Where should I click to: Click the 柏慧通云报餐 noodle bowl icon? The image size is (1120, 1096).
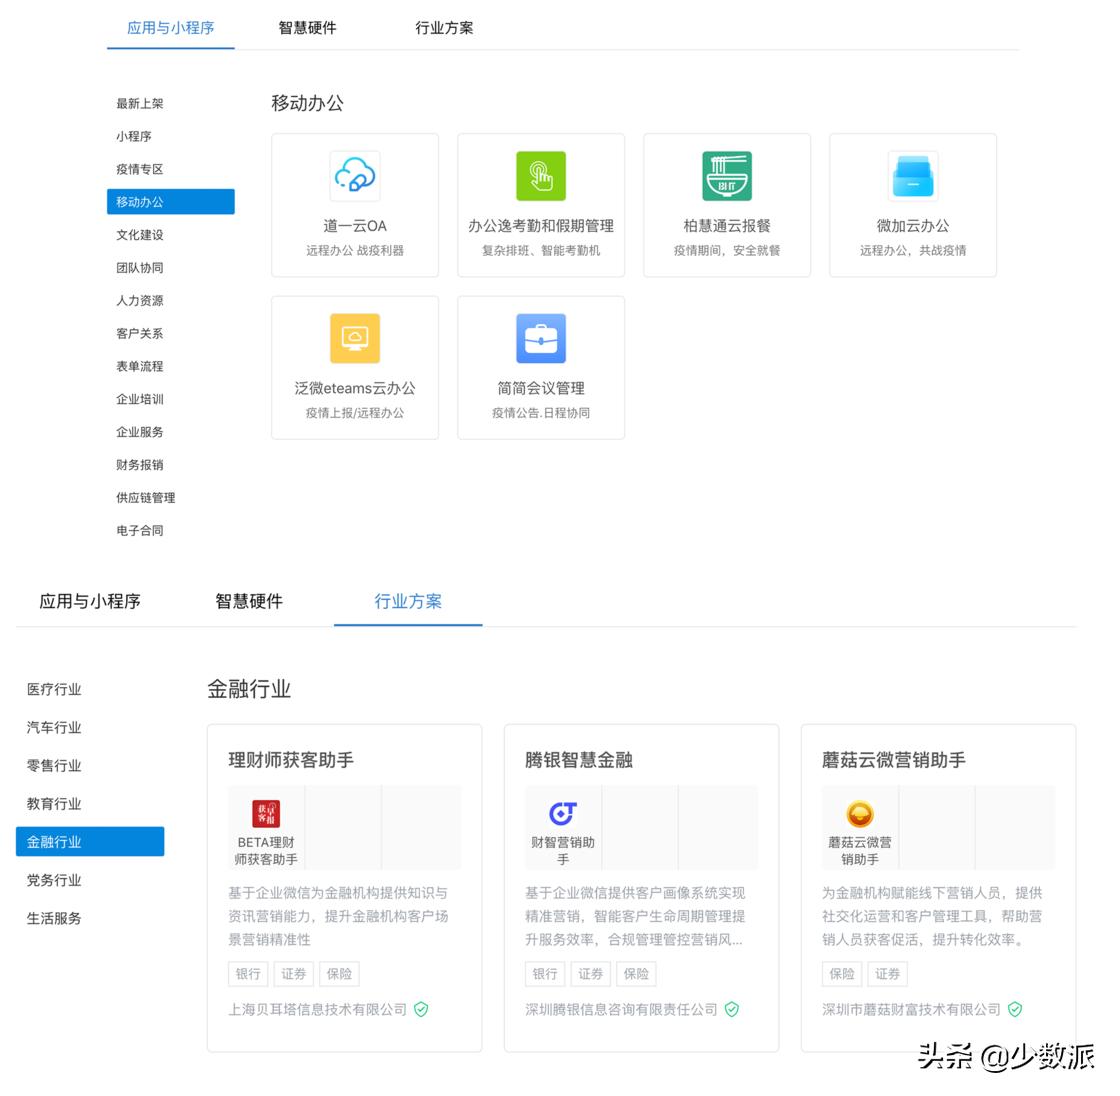[727, 176]
